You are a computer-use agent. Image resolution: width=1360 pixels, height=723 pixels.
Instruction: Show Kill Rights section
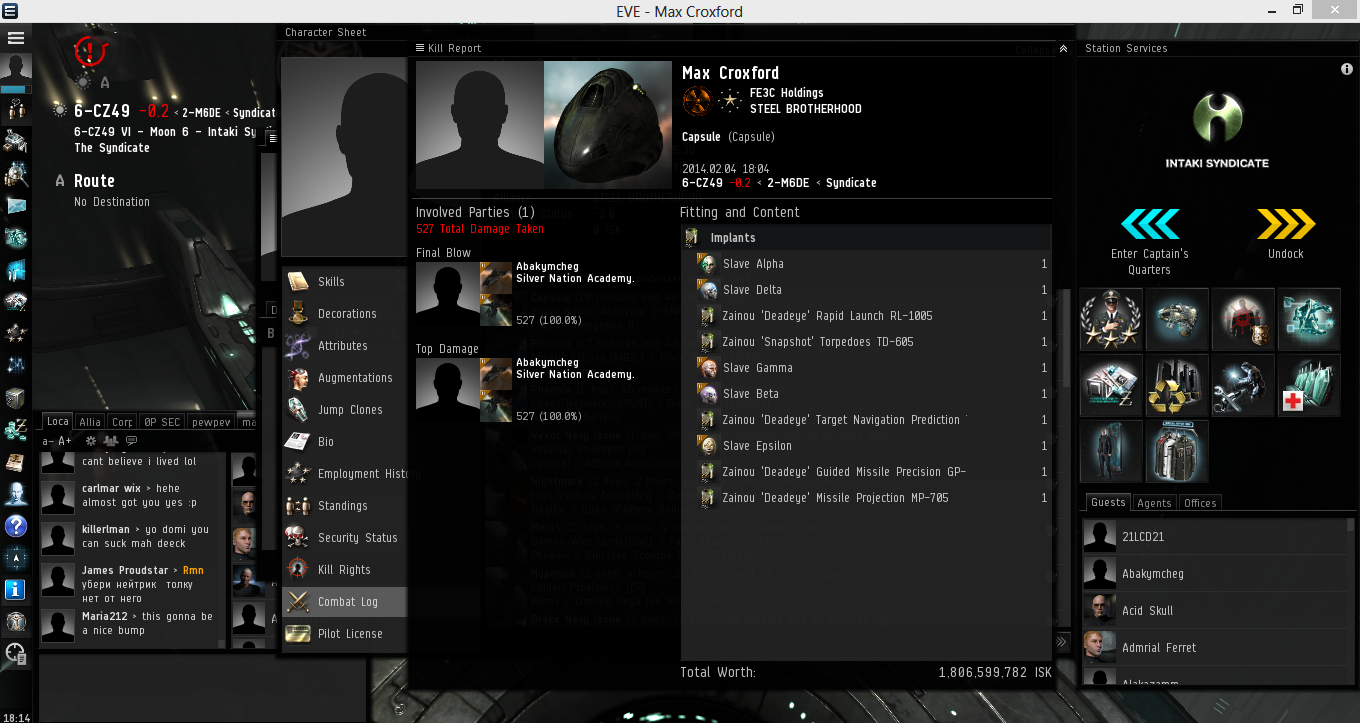[x=344, y=570]
